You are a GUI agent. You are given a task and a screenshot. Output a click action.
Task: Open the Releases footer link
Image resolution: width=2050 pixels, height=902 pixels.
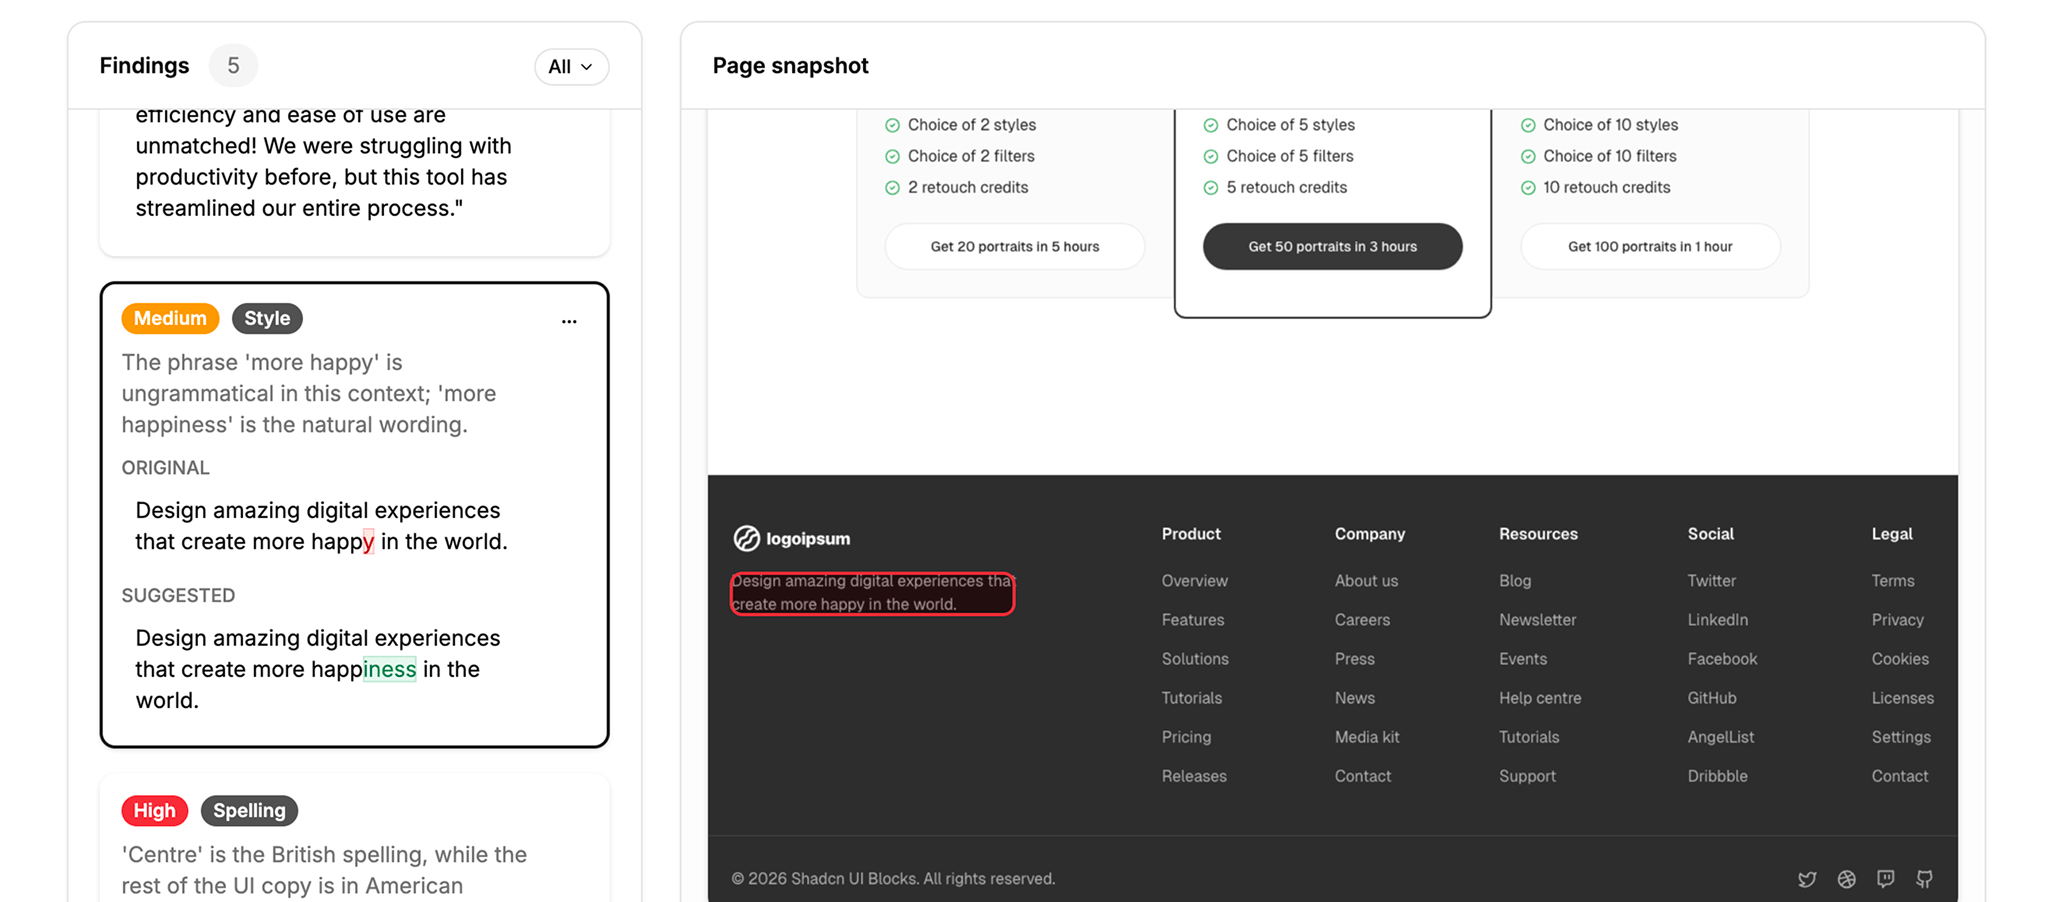(1194, 776)
